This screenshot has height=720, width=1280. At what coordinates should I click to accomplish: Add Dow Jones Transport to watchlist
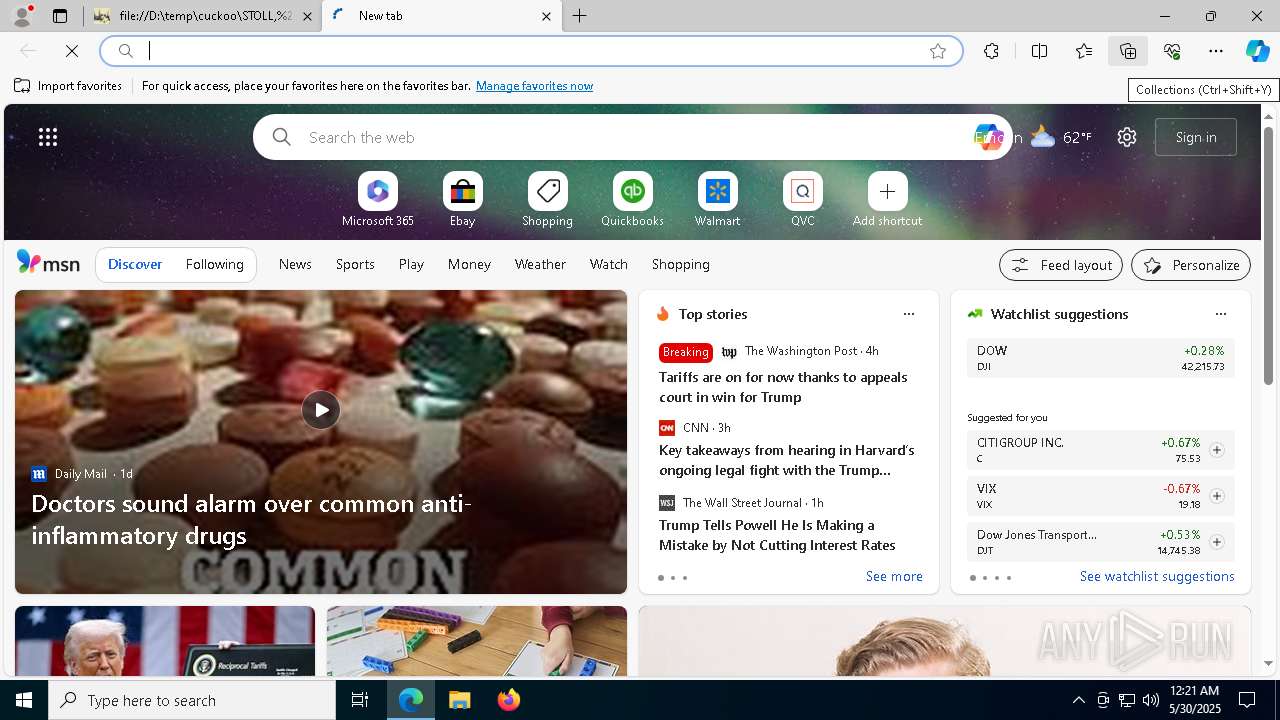1217,542
